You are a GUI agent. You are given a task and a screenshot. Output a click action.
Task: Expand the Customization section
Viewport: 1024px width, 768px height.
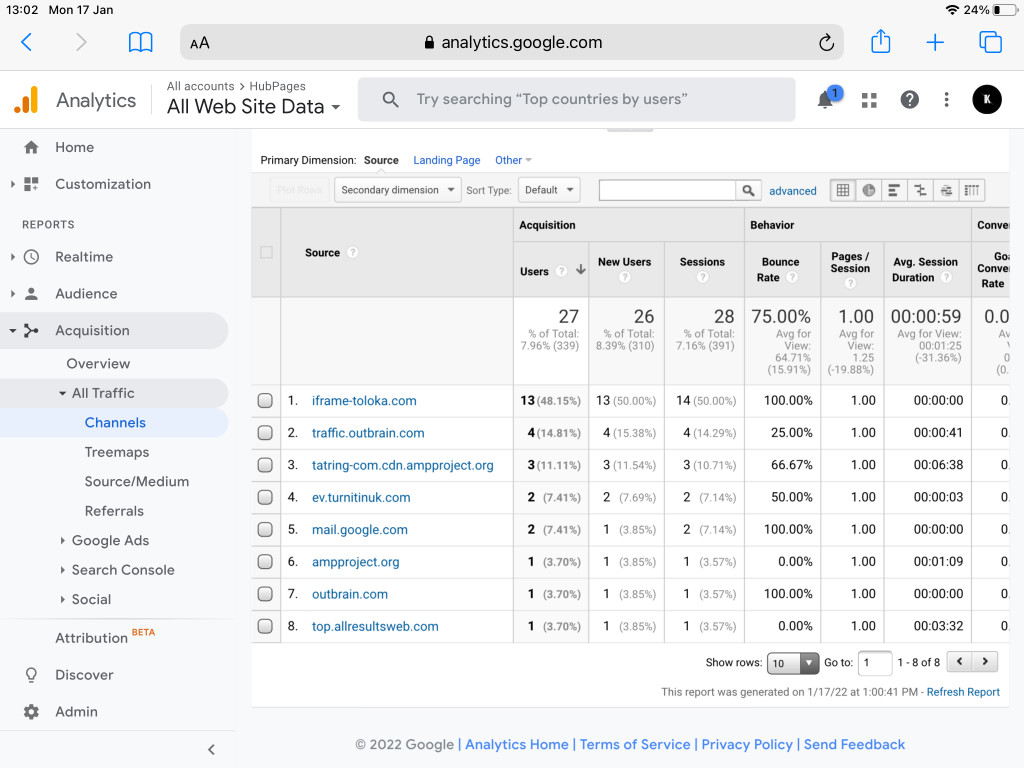pyautogui.click(x=12, y=184)
